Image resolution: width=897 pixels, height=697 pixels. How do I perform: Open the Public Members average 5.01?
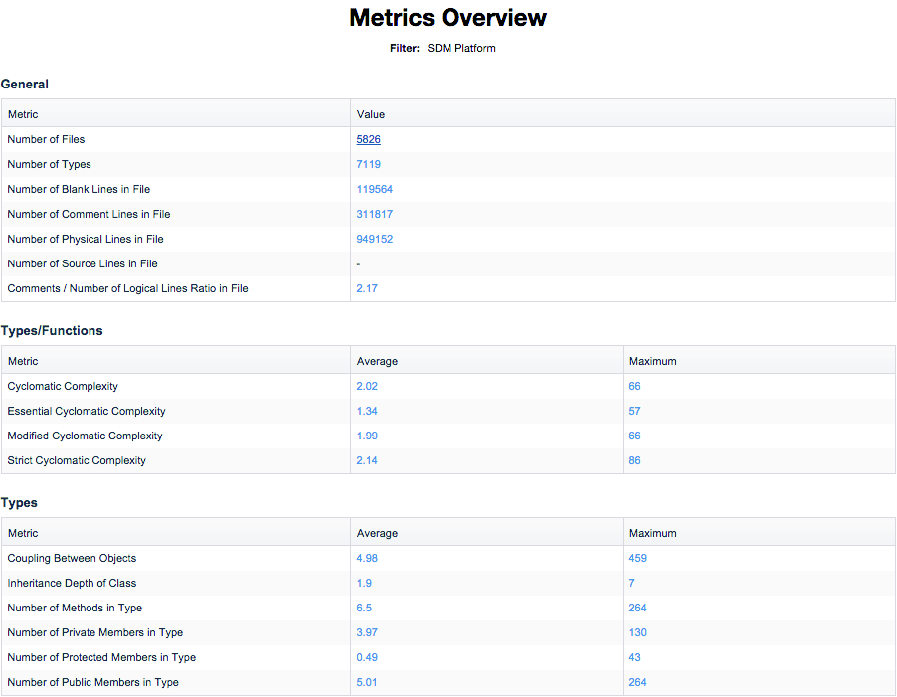tap(367, 682)
